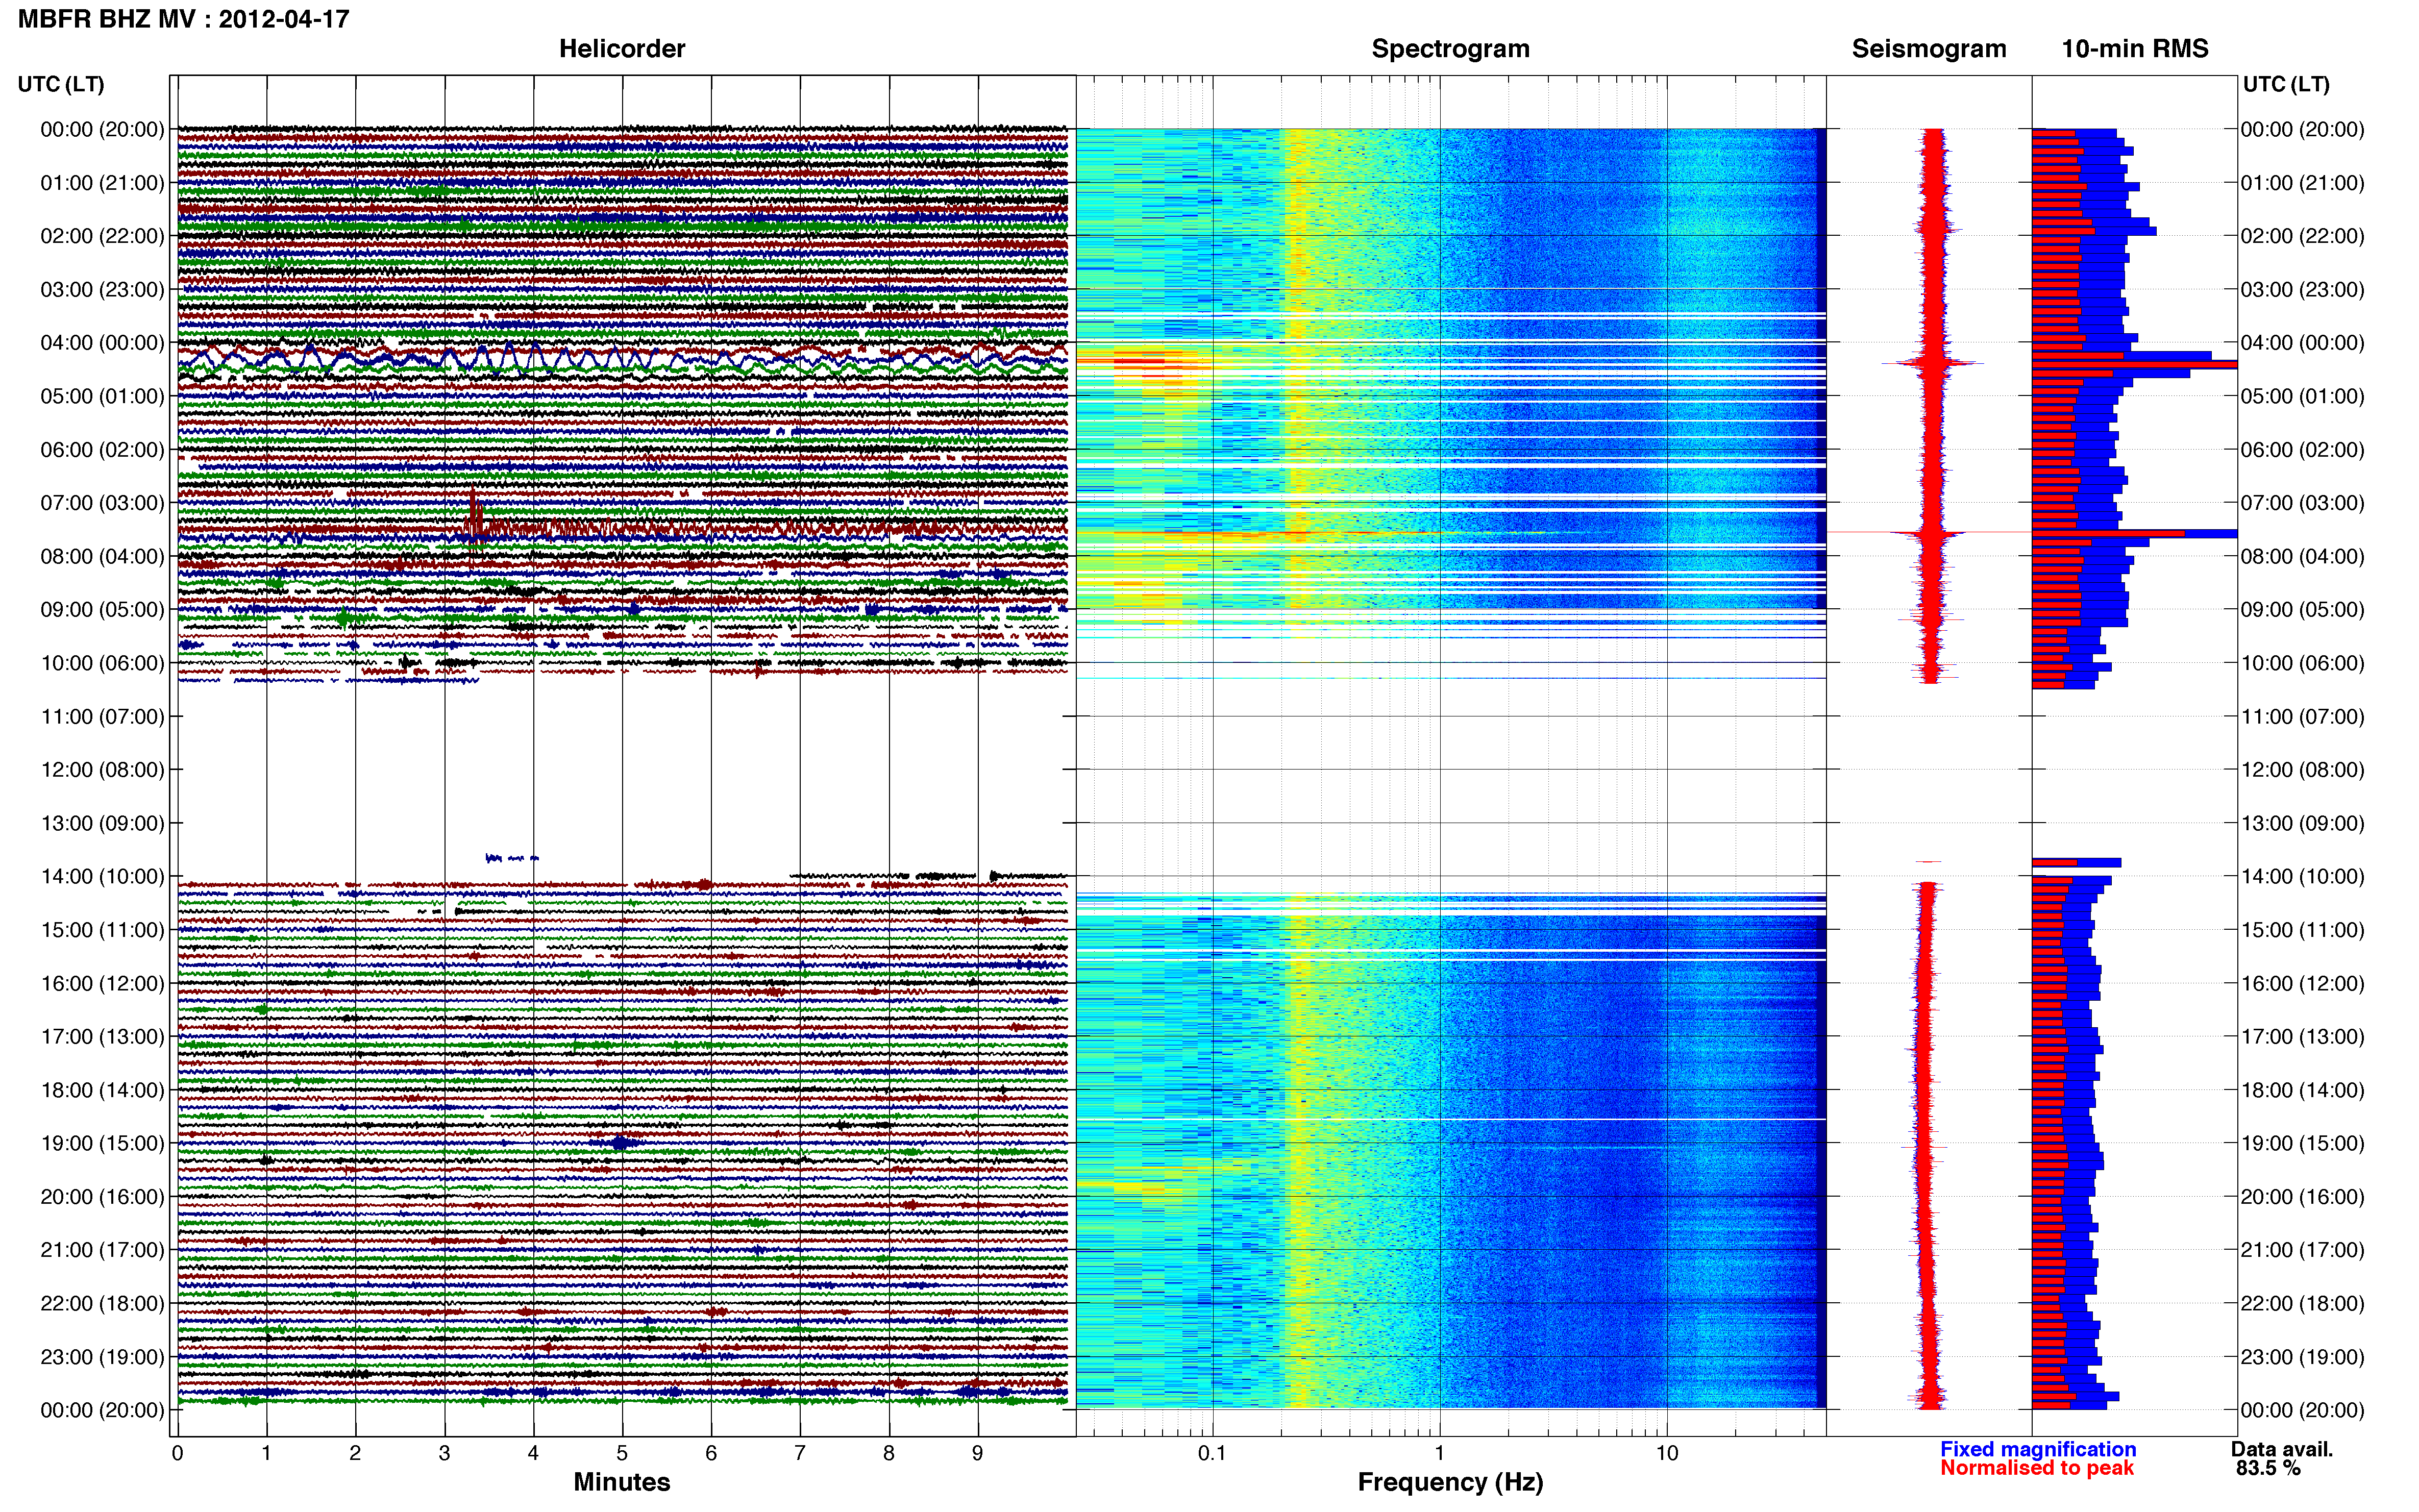The image size is (2419, 1512).
Task: Click the 6 tick on Minutes axis
Action: [x=711, y=1454]
